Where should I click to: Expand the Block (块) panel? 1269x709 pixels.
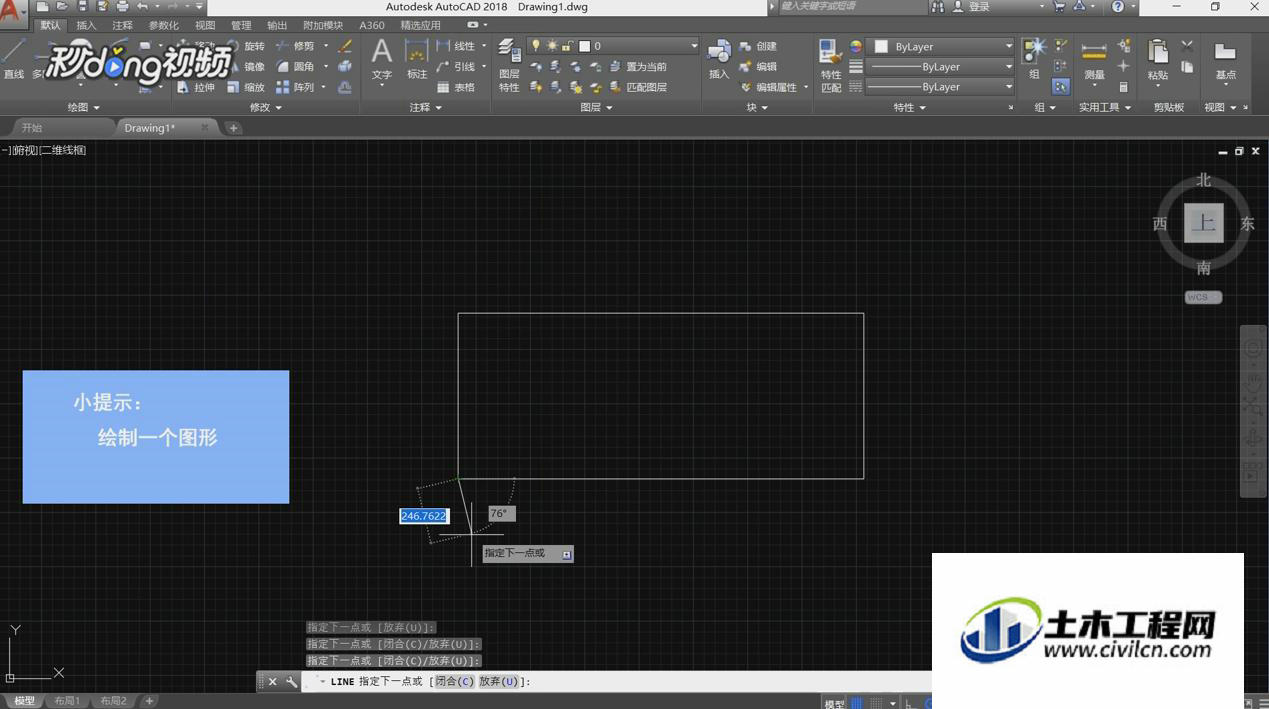tap(757, 107)
